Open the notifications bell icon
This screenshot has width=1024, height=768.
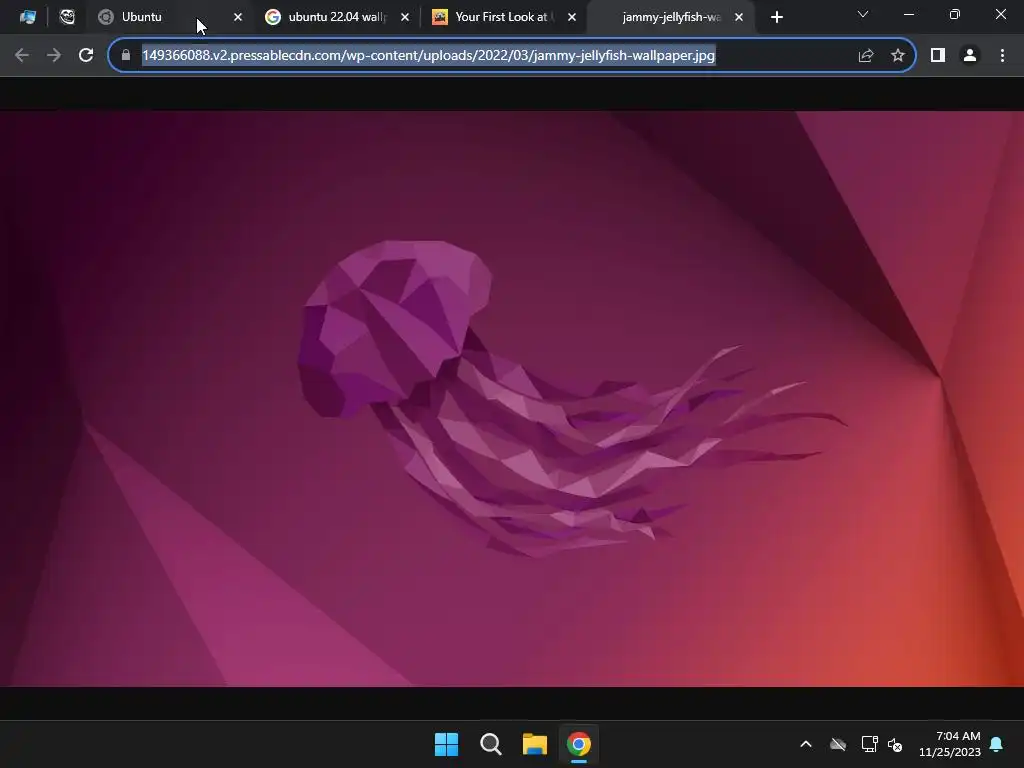coord(997,744)
